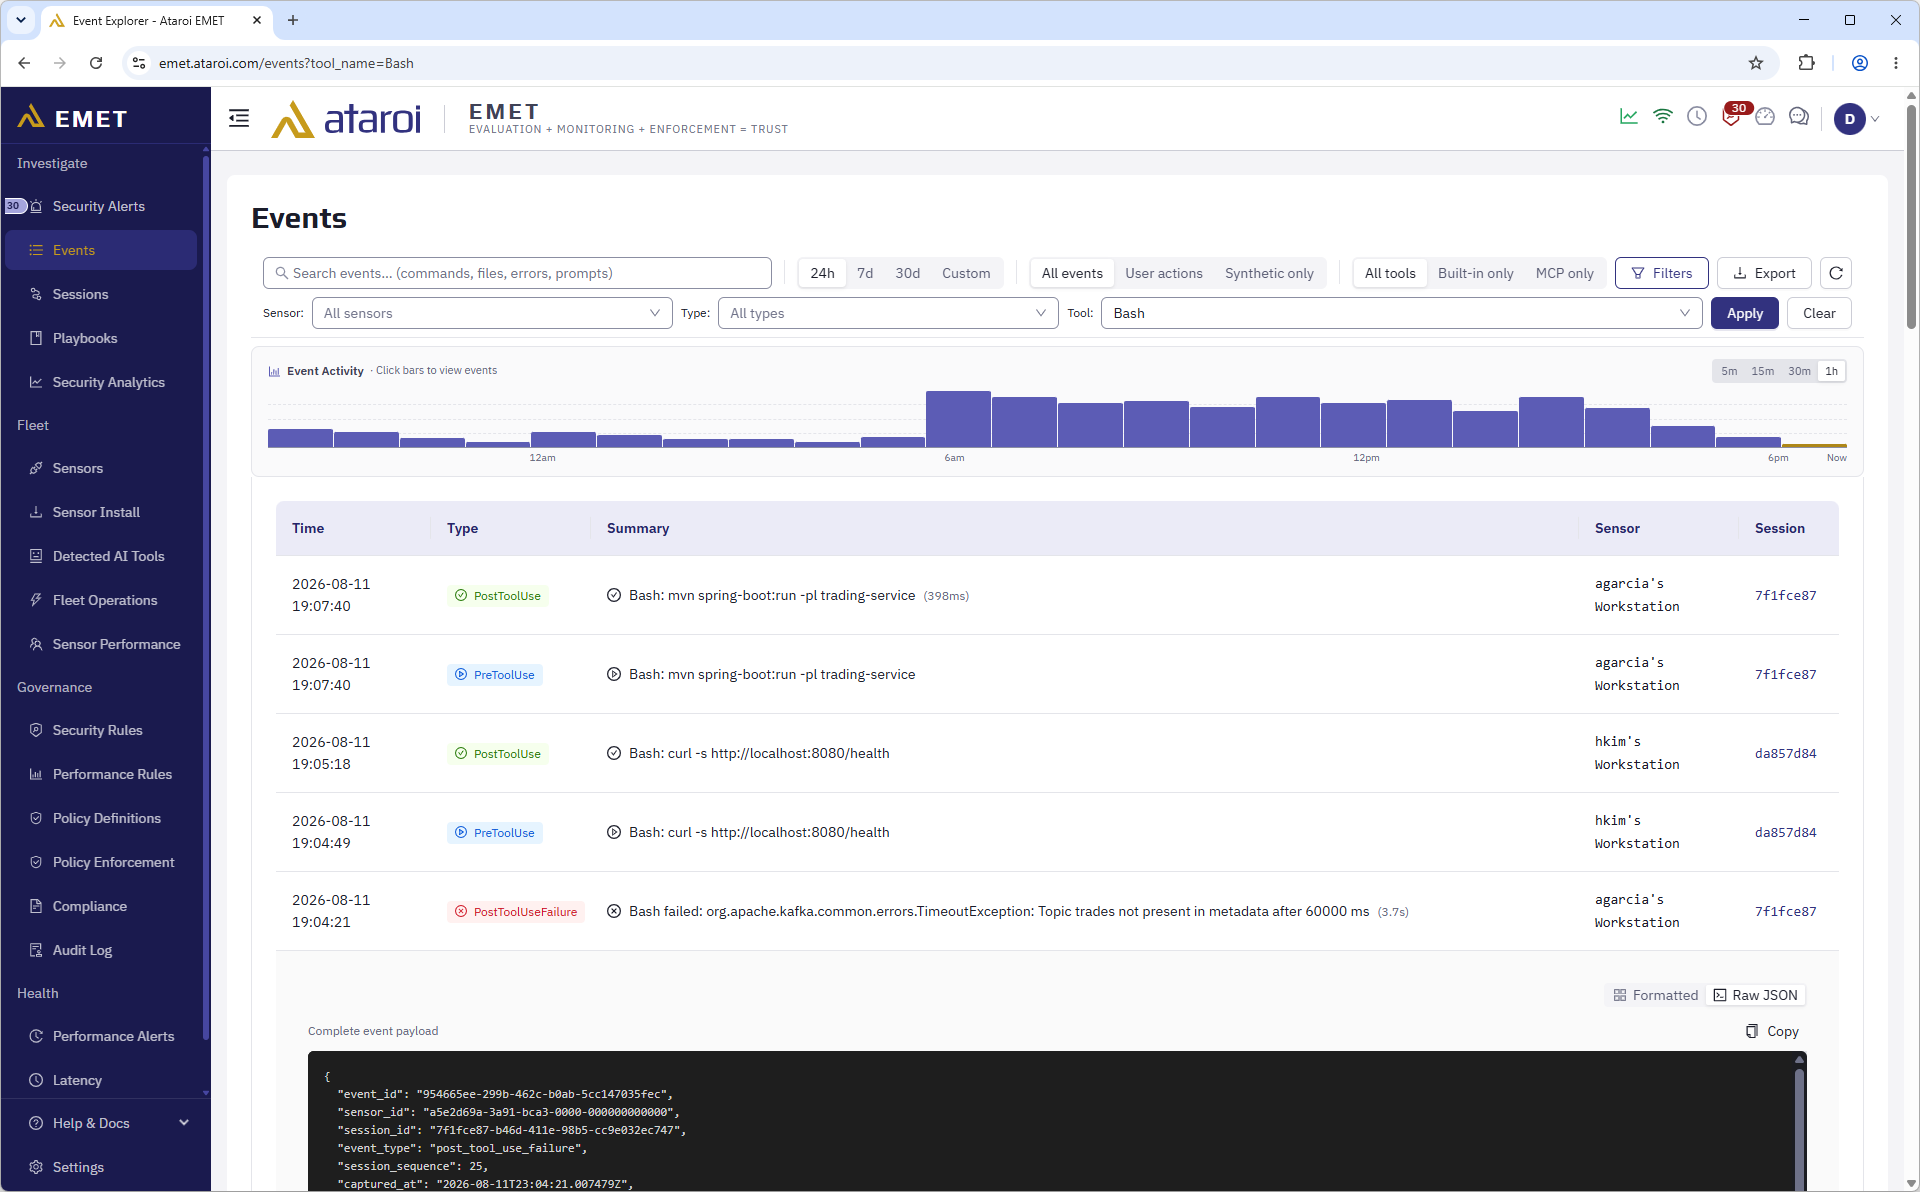This screenshot has width=1920, height=1192.
Task: Copy the complete event payload
Action: click(1773, 1031)
